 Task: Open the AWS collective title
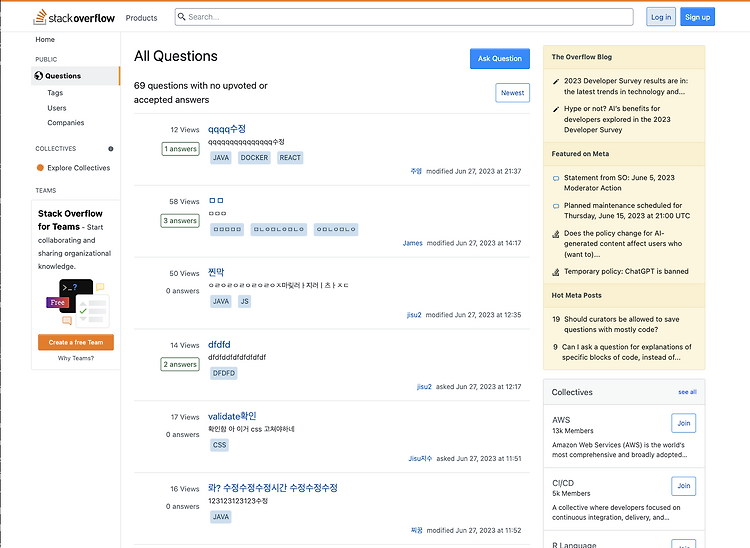(x=561, y=420)
